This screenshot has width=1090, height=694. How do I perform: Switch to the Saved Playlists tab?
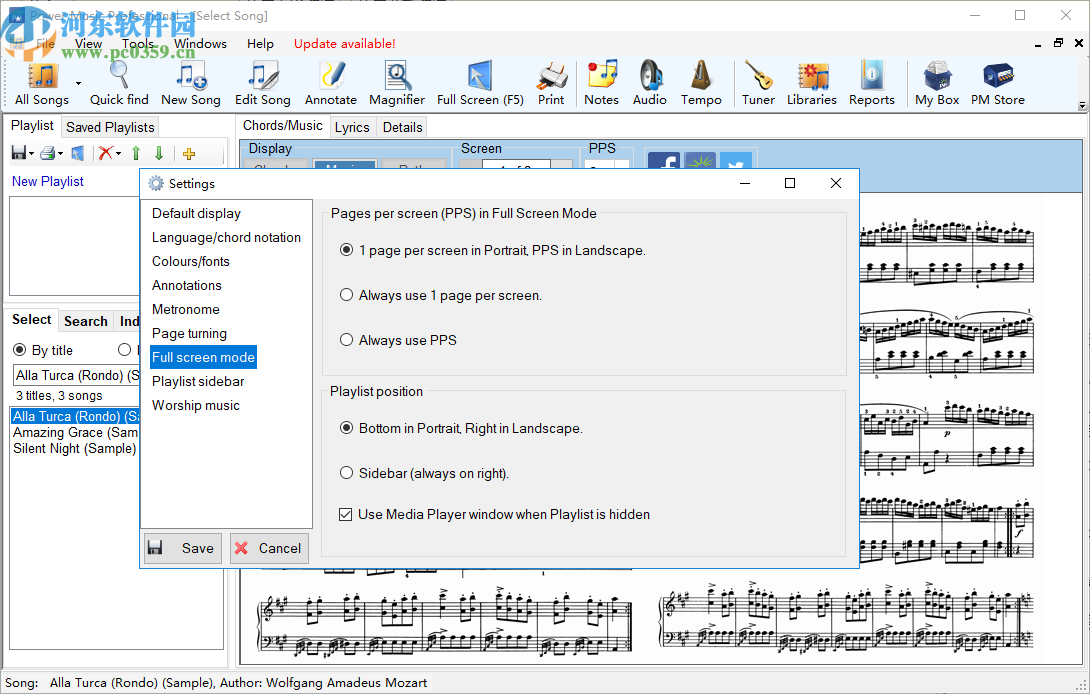coord(110,127)
